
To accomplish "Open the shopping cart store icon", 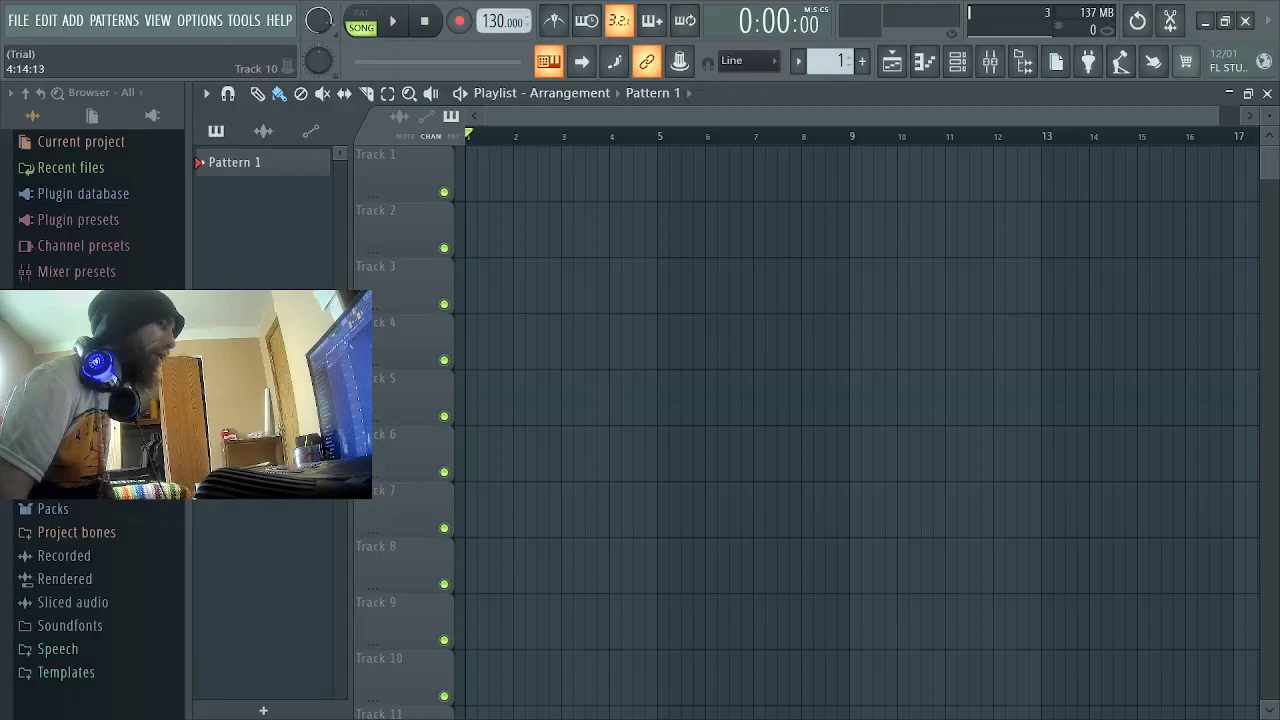I will tap(1186, 62).
